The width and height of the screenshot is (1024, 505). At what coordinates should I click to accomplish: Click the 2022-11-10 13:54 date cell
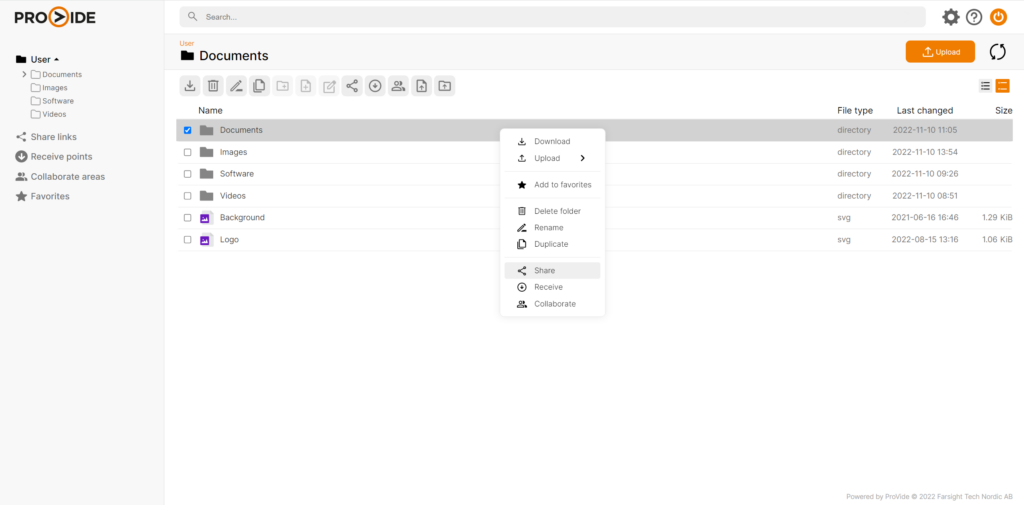925,152
